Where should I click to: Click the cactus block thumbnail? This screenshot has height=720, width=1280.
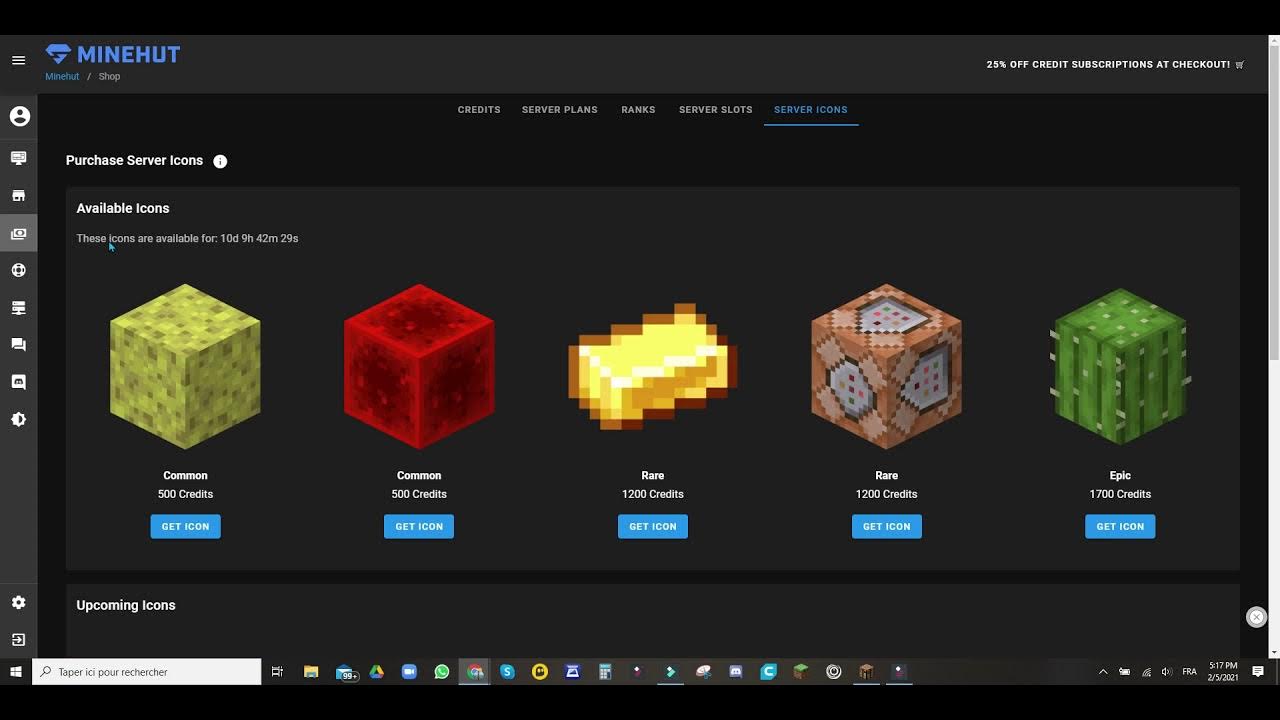[1120, 366]
